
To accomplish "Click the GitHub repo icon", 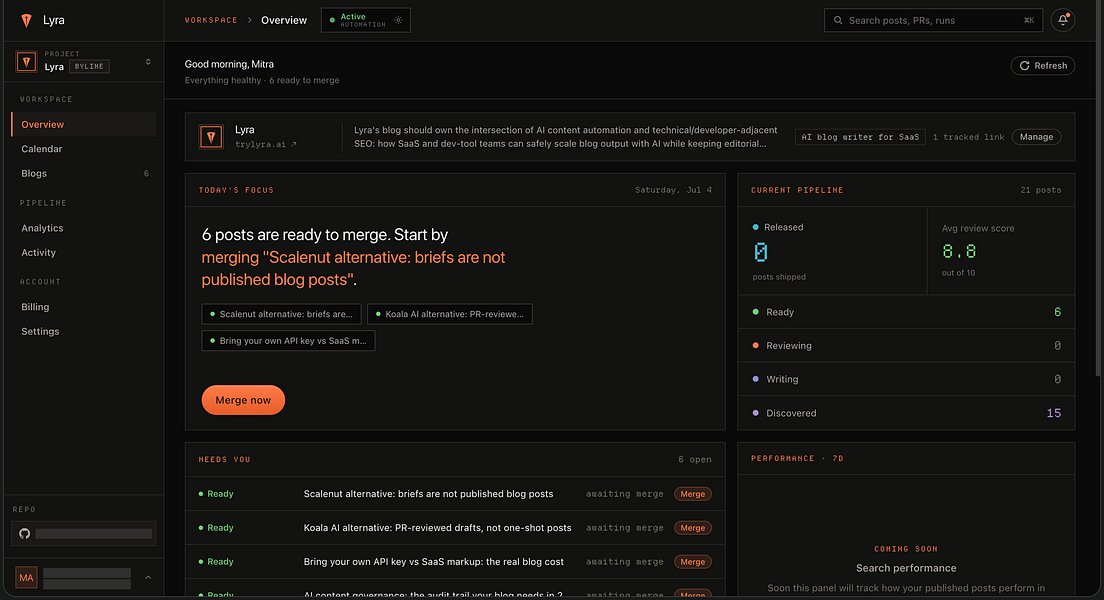I will [25, 534].
